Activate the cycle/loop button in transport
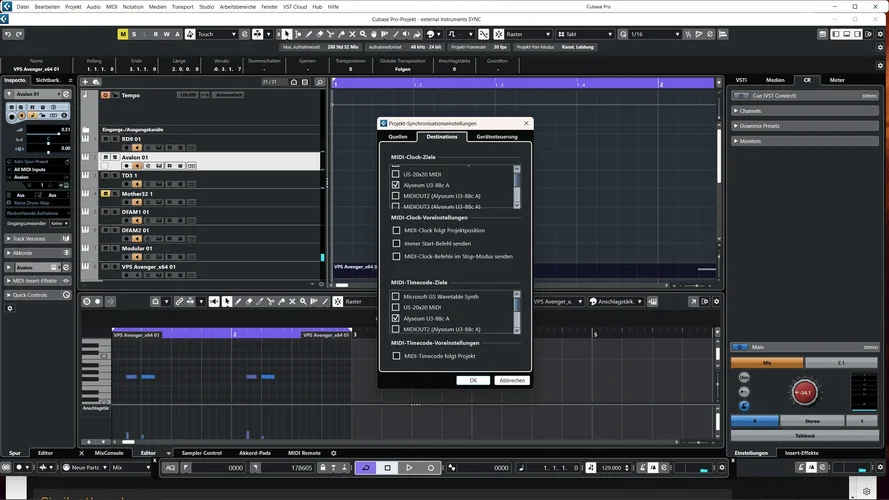This screenshot has width=889, height=500. point(366,467)
